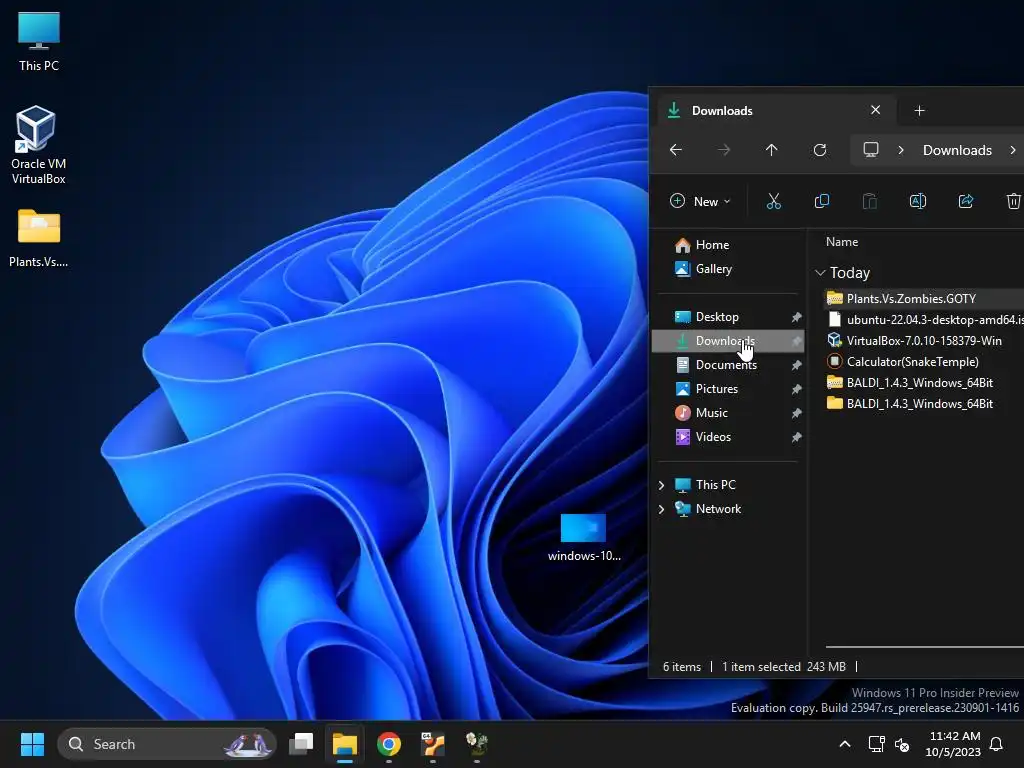Image resolution: width=1024 pixels, height=768 pixels.
Task: Show hidden system tray icons
Action: [845, 744]
